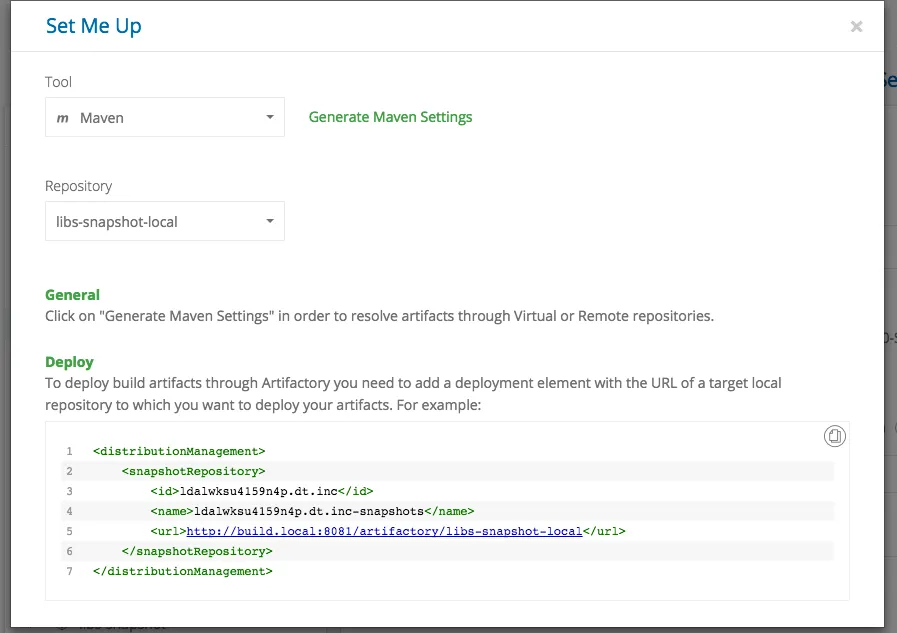
Task: Click the Maven 'm' logo icon
Action: pyautogui.click(x=62, y=118)
